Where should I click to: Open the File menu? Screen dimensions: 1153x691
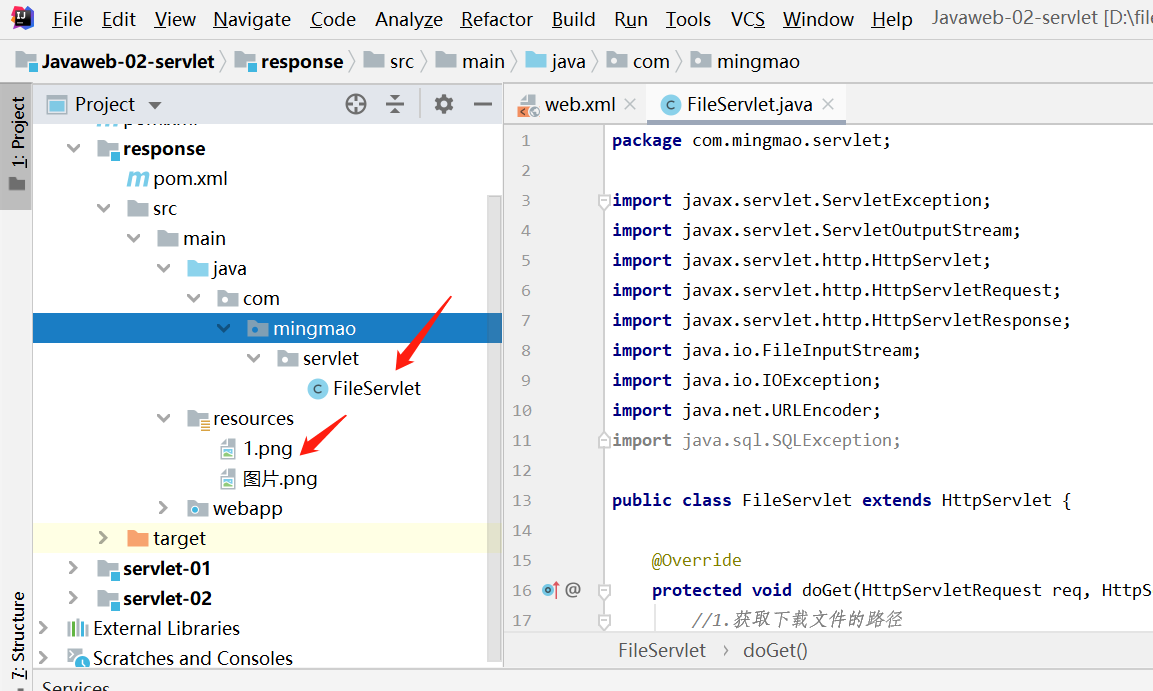[67, 19]
